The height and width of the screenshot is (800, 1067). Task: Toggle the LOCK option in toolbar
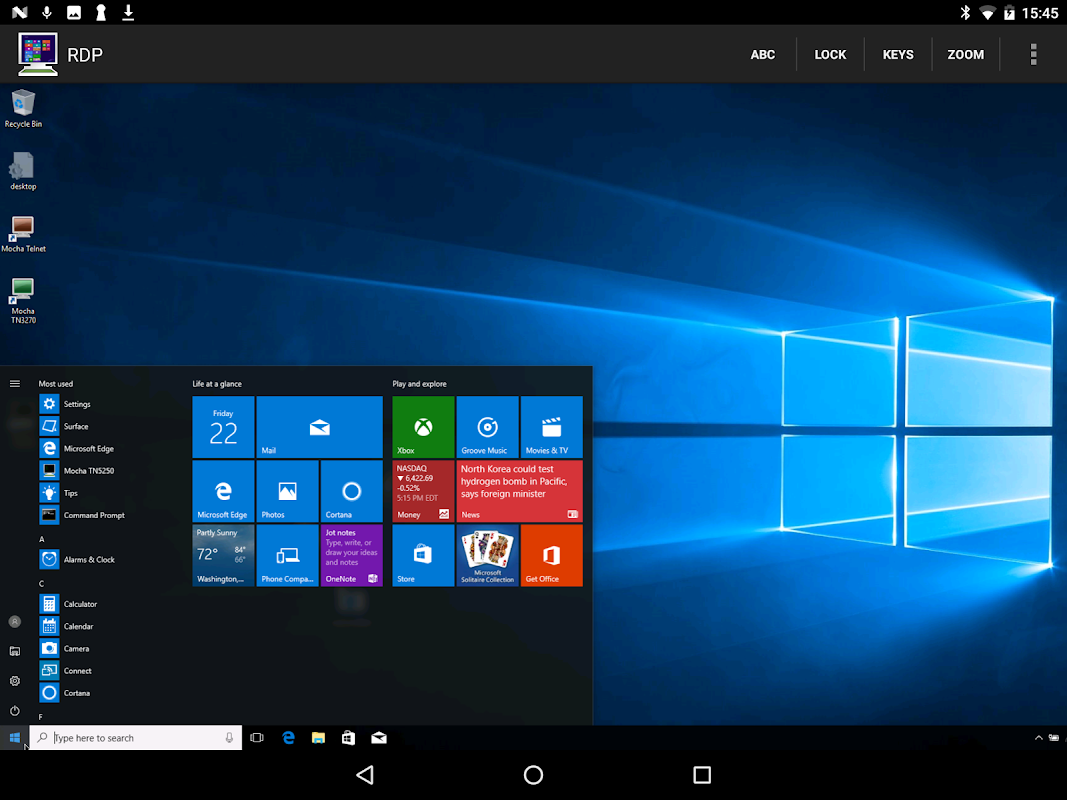click(x=830, y=54)
